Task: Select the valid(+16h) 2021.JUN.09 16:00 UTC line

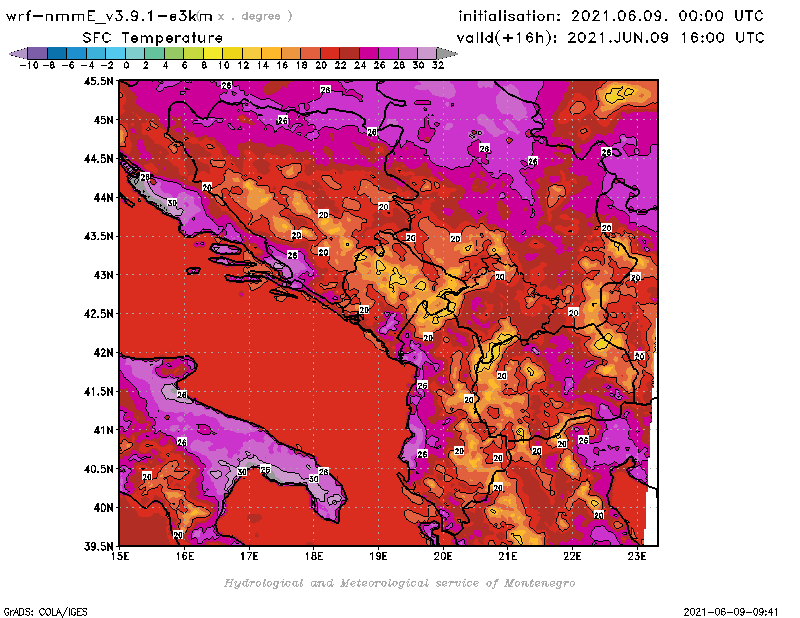Action: [x=610, y=37]
